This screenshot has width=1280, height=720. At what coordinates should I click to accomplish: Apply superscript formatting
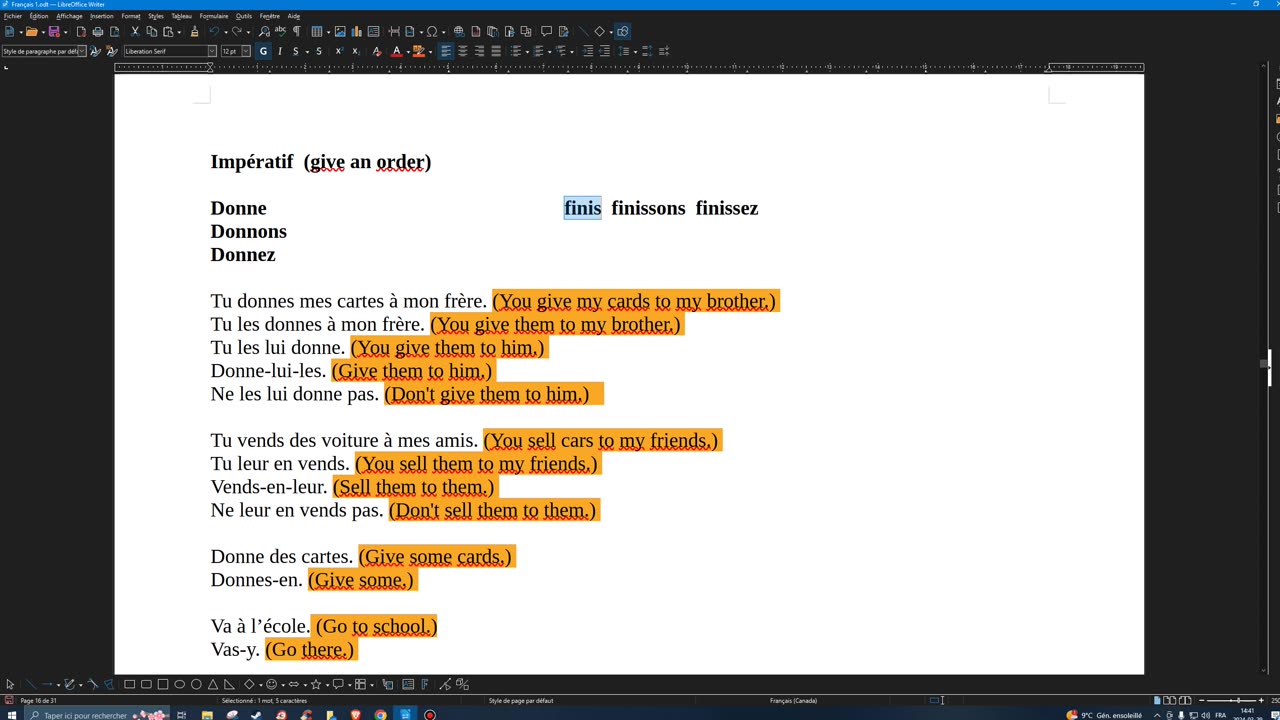tap(339, 51)
